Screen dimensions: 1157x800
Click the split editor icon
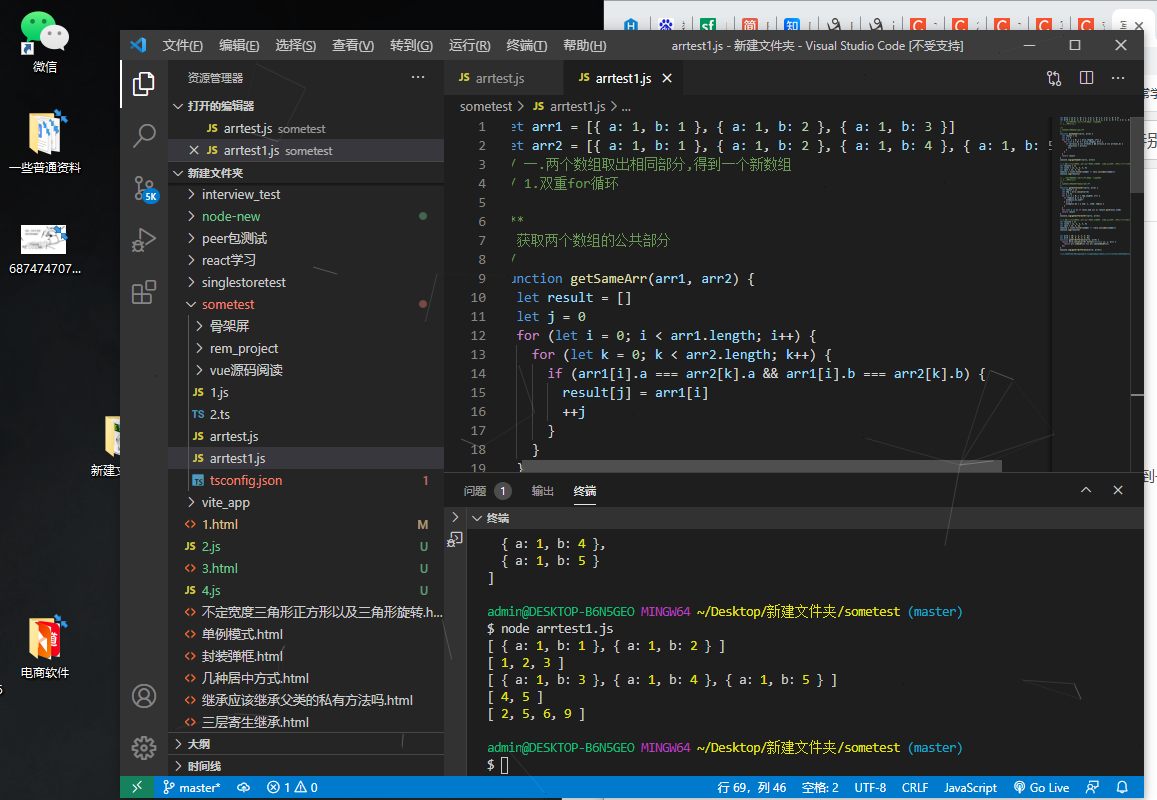coord(1086,78)
